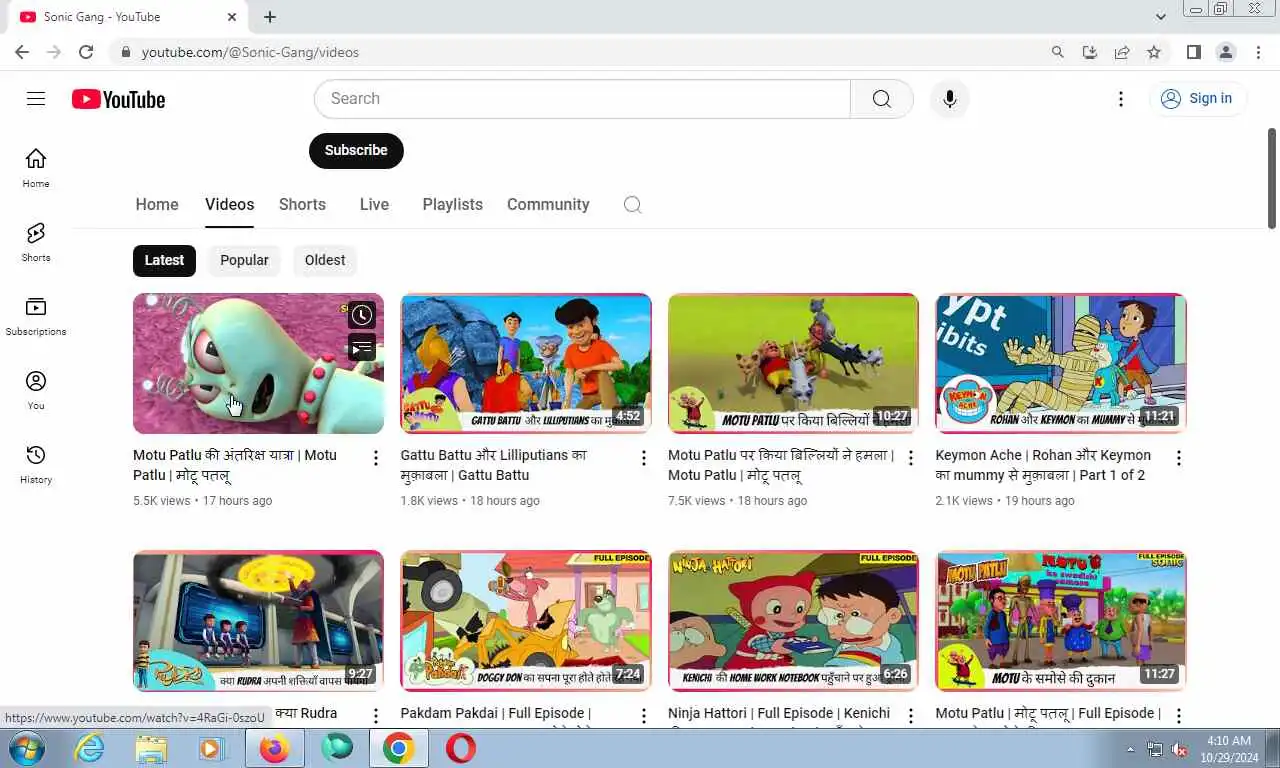Image resolution: width=1280 pixels, height=768 pixels.
Task: Open Keymon Ache Rohan mummy video title
Action: pos(1043,465)
